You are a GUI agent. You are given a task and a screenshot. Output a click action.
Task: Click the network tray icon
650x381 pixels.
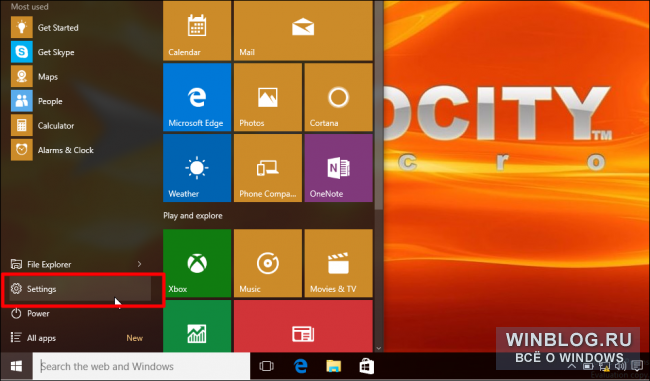point(604,366)
